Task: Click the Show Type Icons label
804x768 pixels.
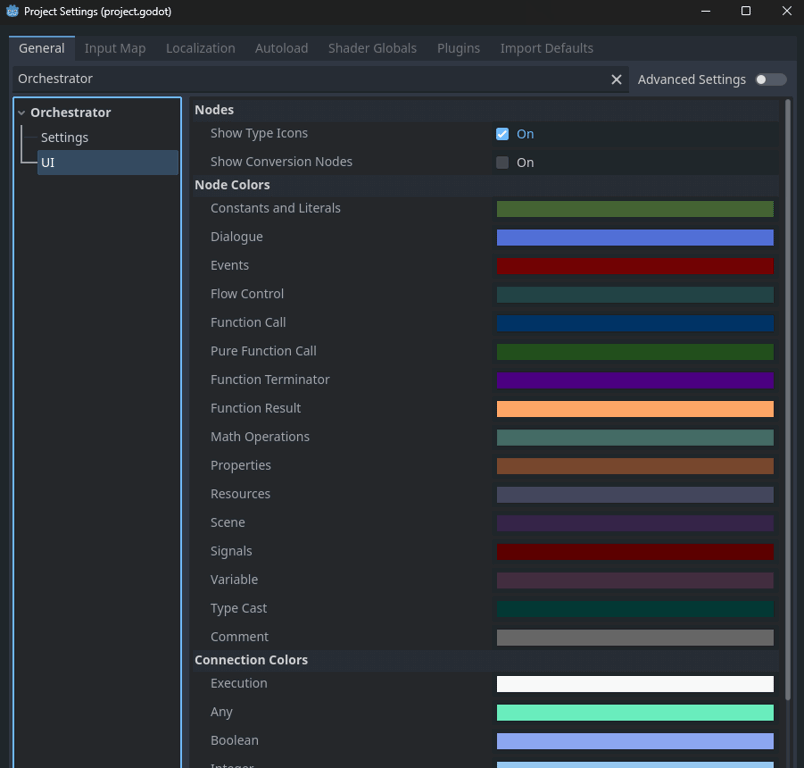Action: click(x=259, y=133)
